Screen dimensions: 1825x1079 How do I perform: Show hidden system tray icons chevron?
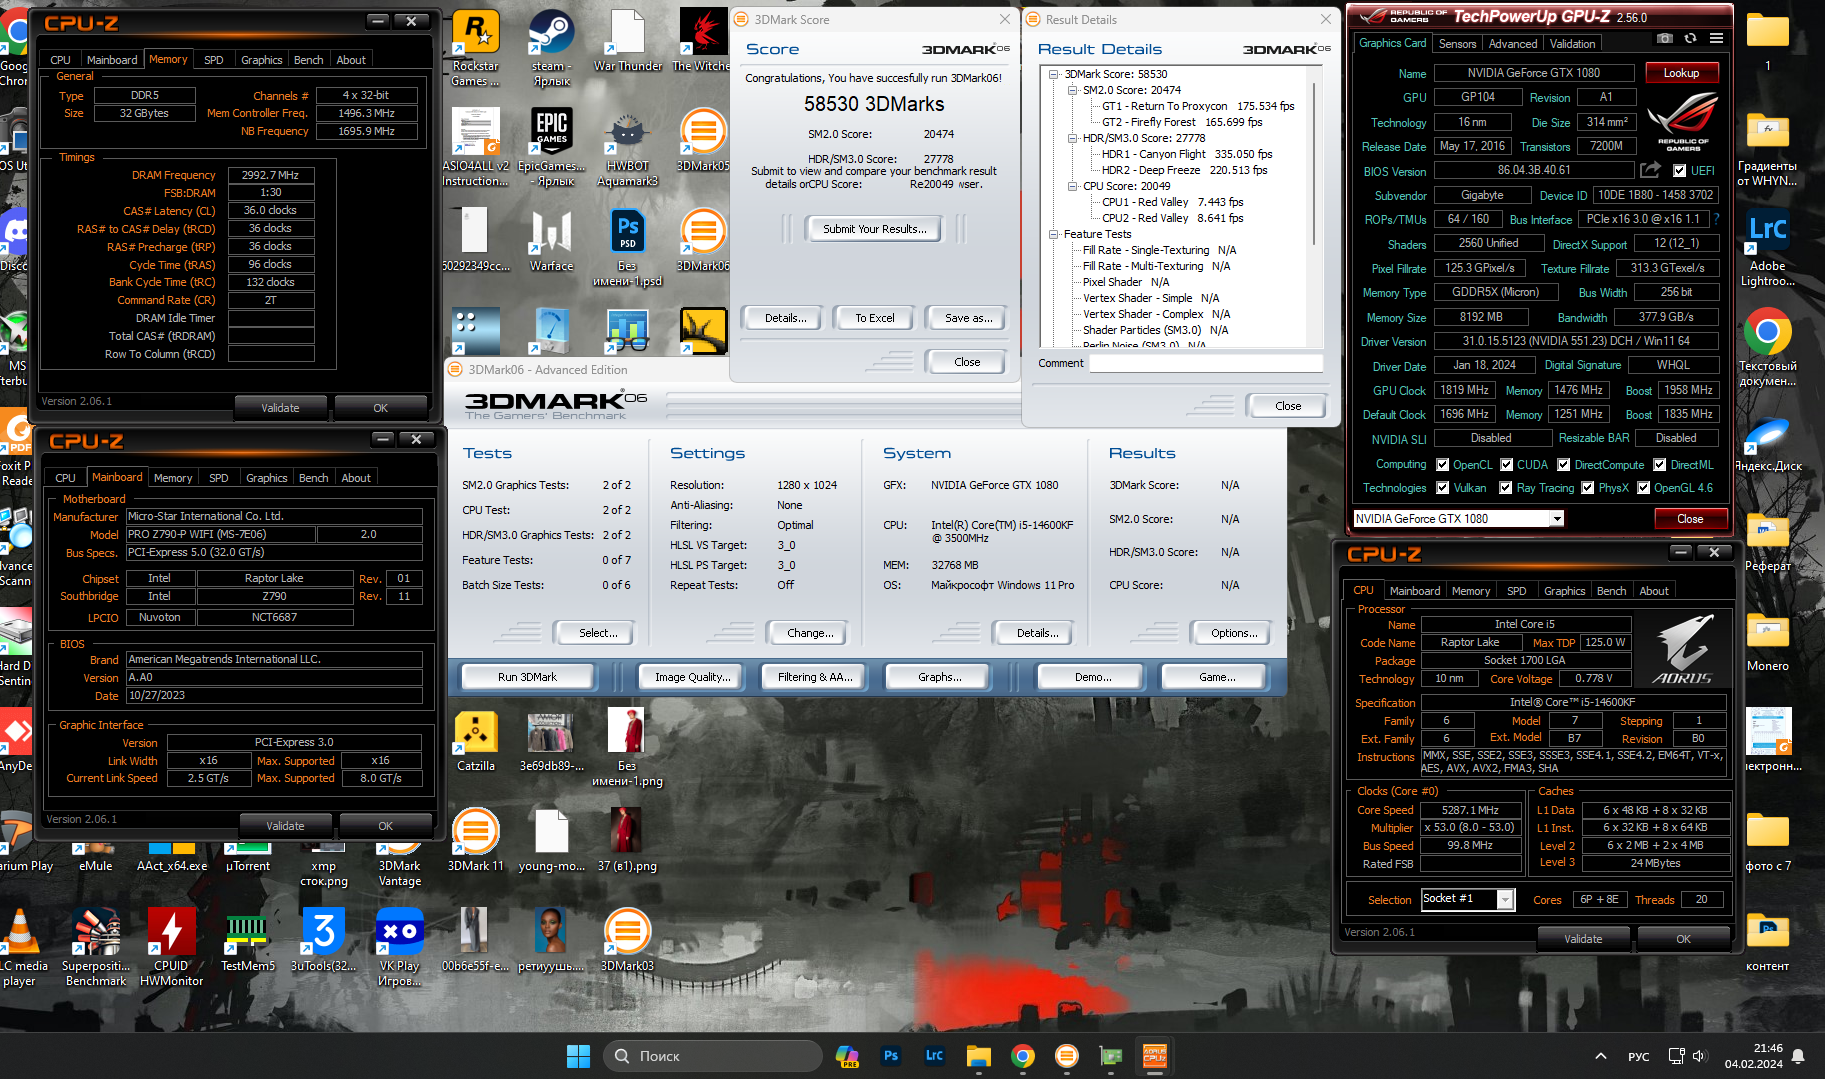1601,1056
